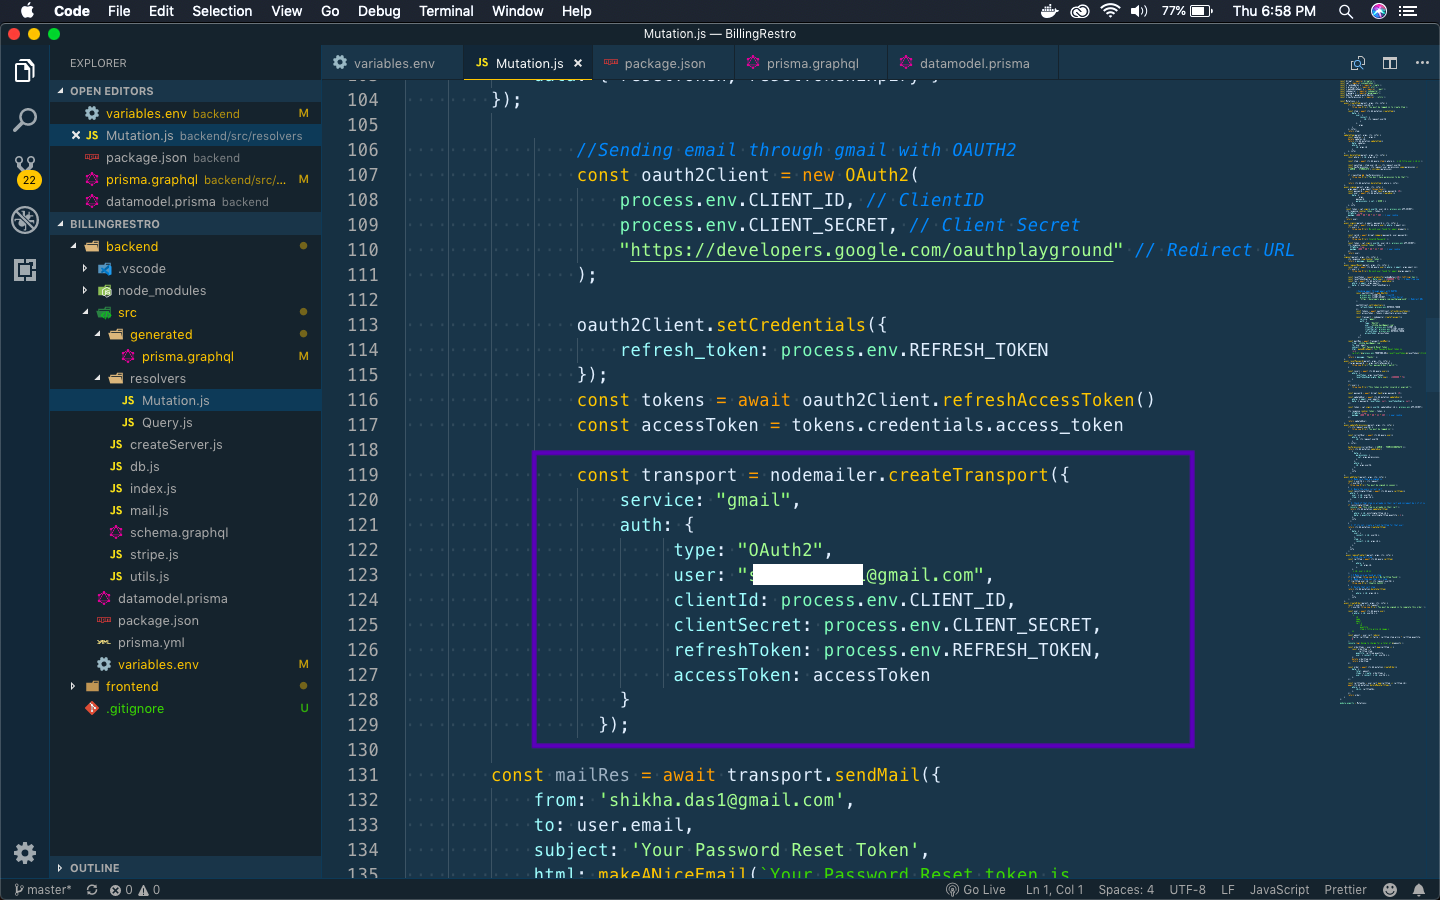
Task: Open Source Control view with 22 badge
Action: point(25,171)
